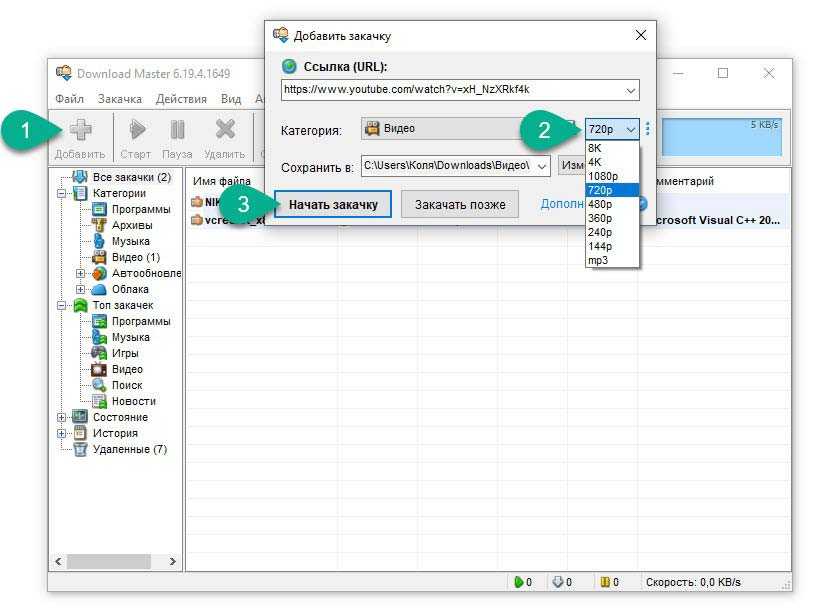Click the Ссылка (URL) input field
Image resolution: width=826 pixels, height=614 pixels.
(452, 90)
